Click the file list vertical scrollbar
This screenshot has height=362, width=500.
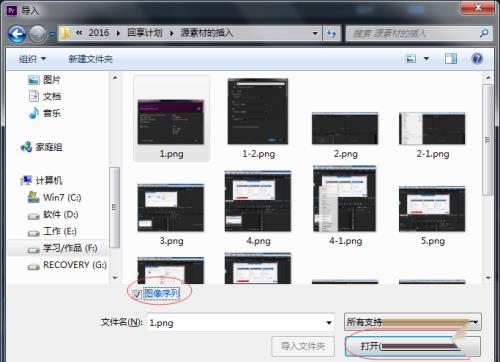(488, 140)
